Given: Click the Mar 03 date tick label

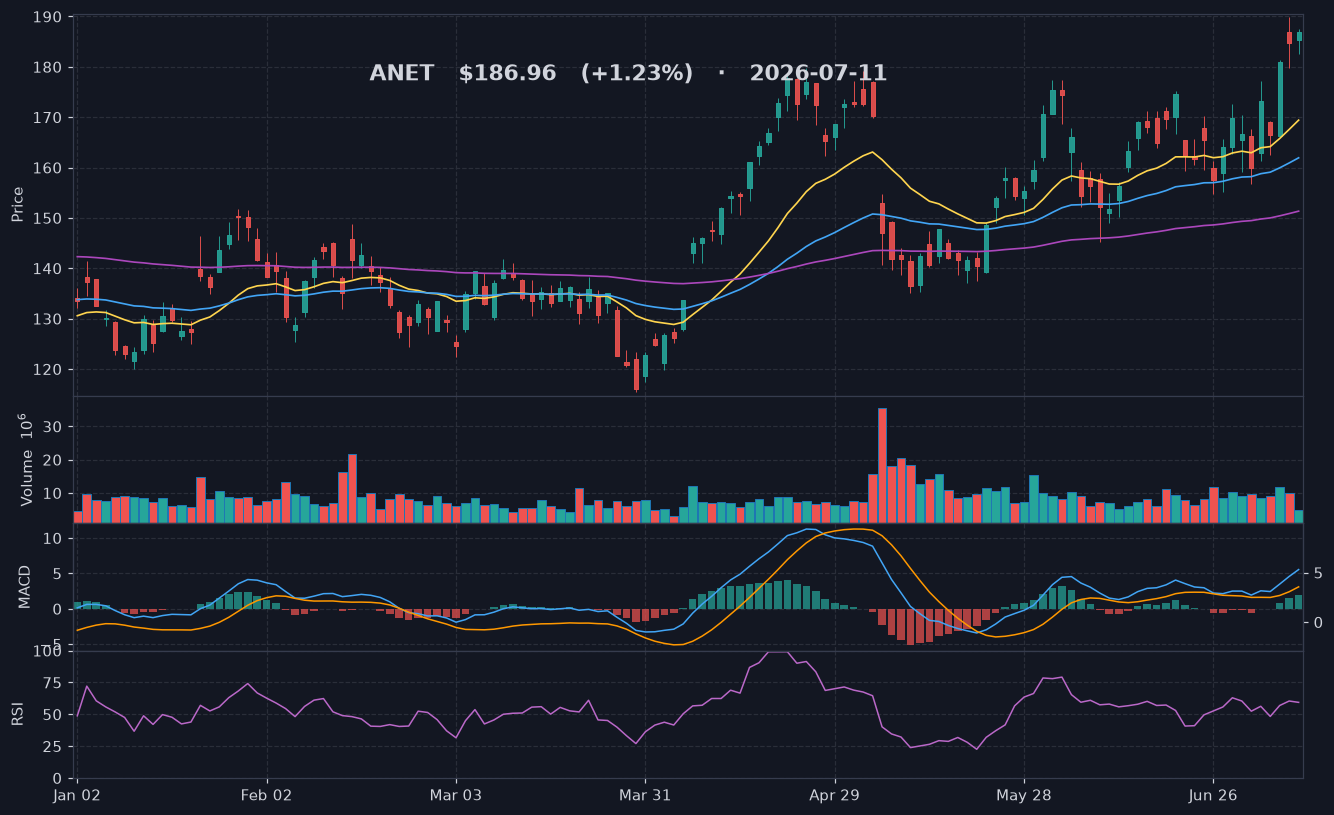Looking at the screenshot, I should [x=456, y=796].
